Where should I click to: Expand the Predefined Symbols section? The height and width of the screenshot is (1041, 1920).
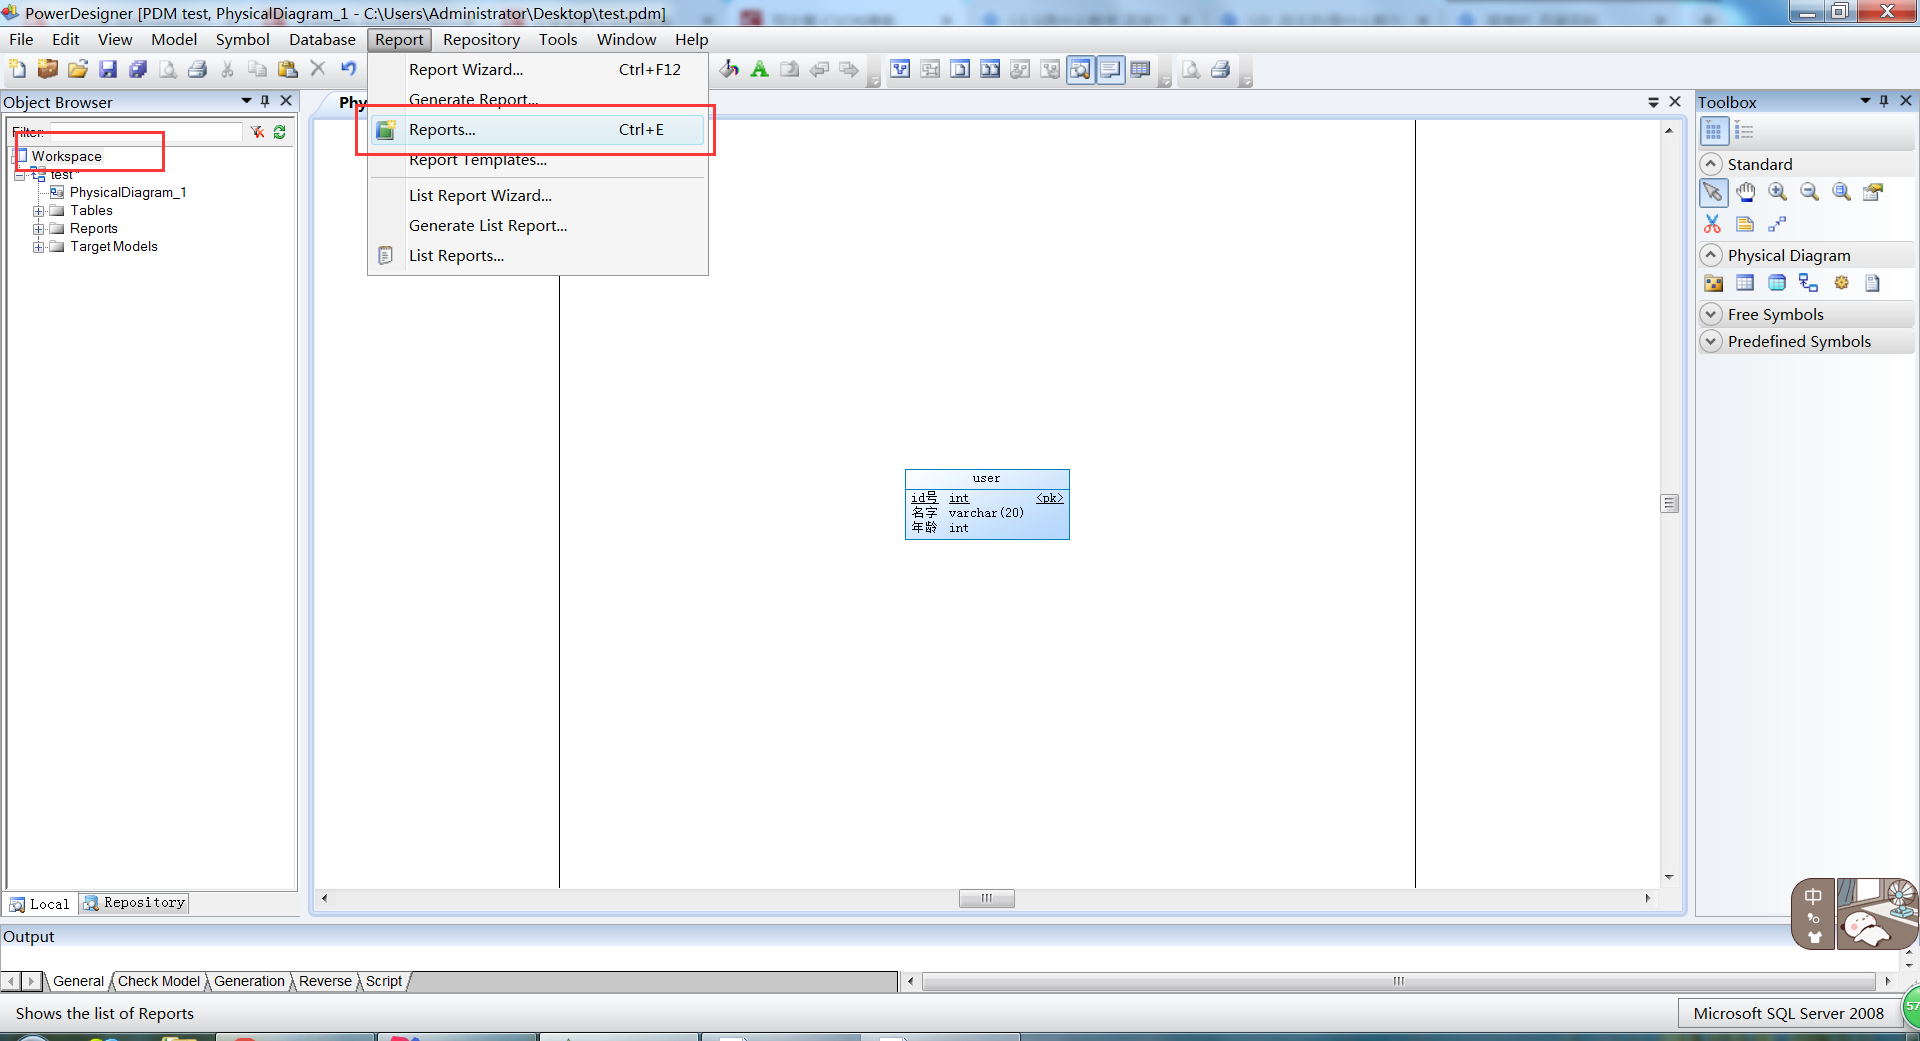1711,341
